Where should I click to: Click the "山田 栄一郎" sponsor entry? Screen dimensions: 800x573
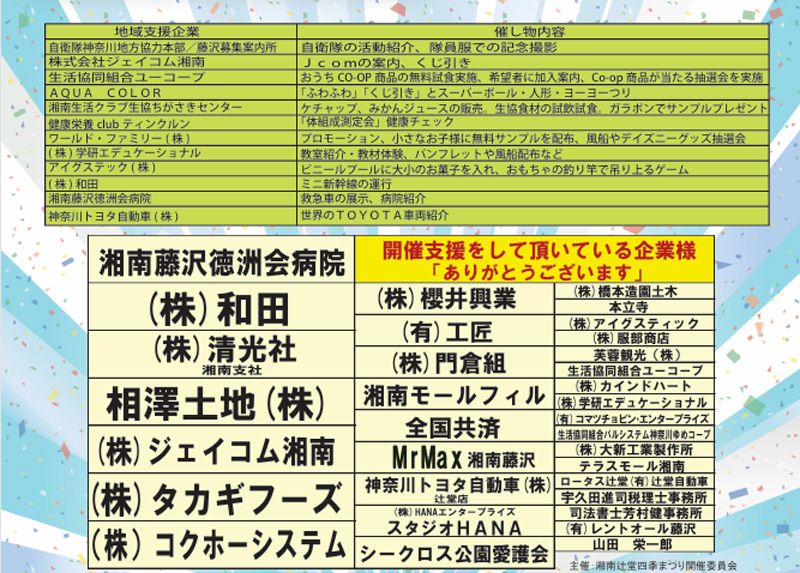click(634, 544)
